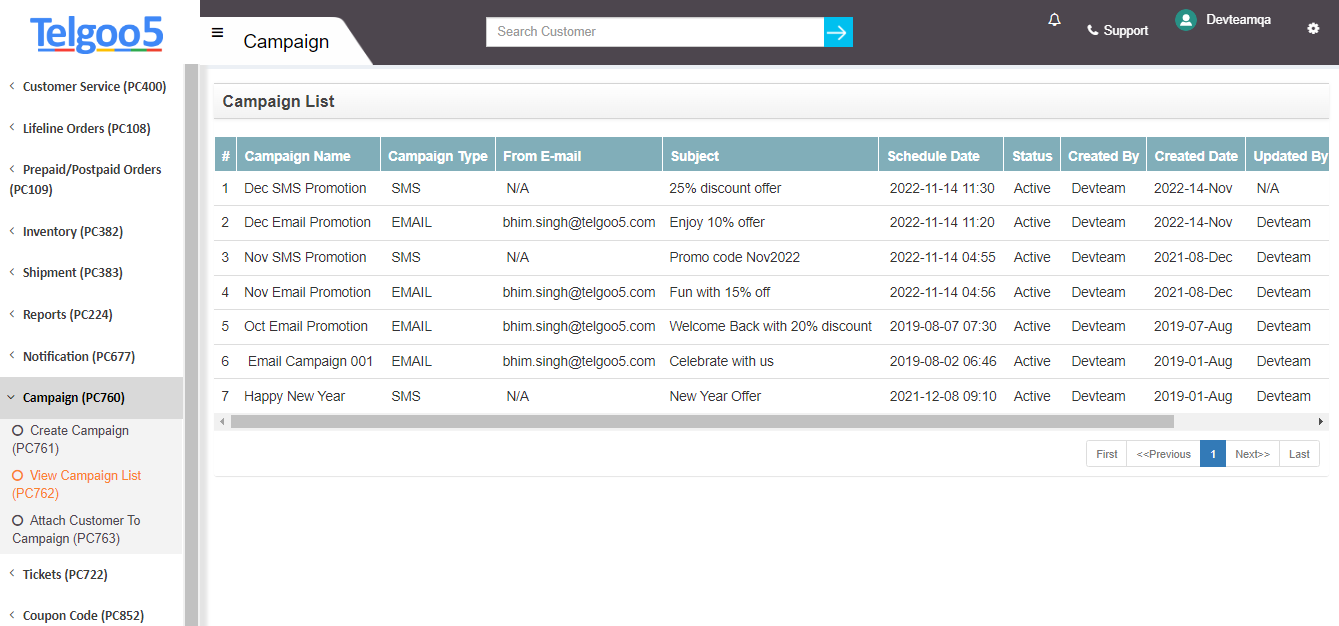Viewport: 1339px width, 626px height.
Task: Open the Campaign tab header
Action: tap(286, 42)
